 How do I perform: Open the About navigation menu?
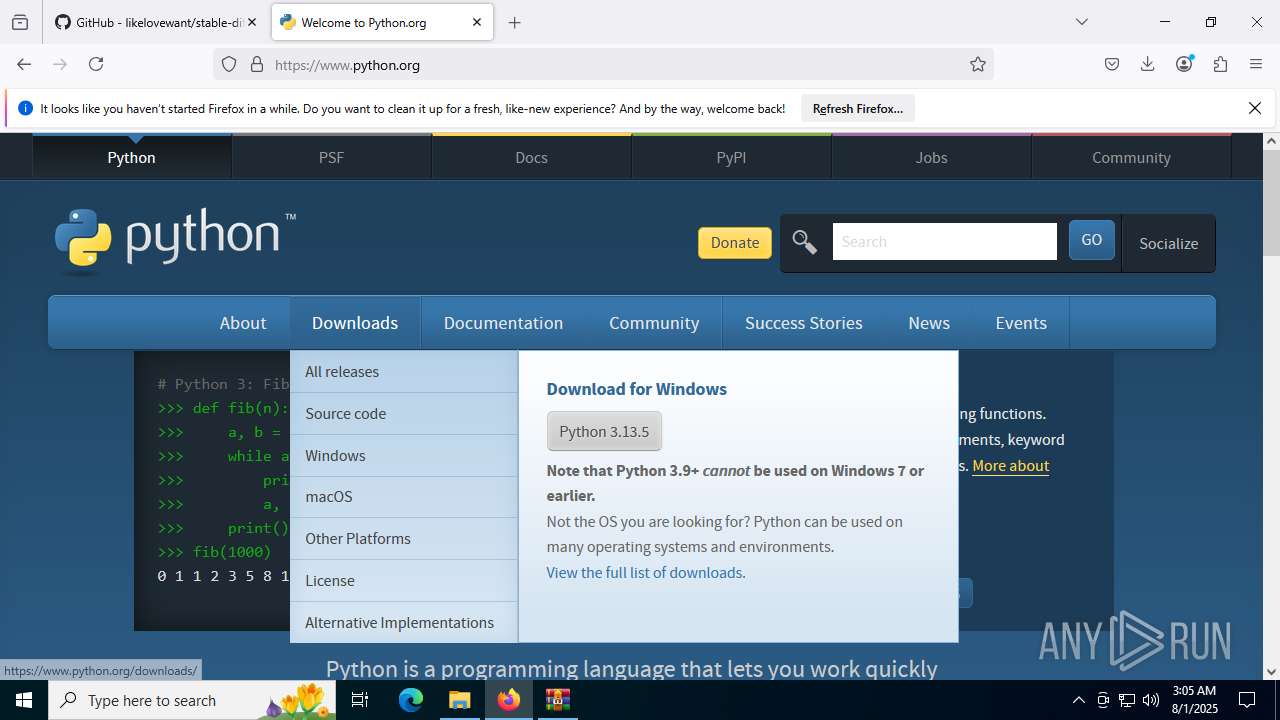pos(243,323)
